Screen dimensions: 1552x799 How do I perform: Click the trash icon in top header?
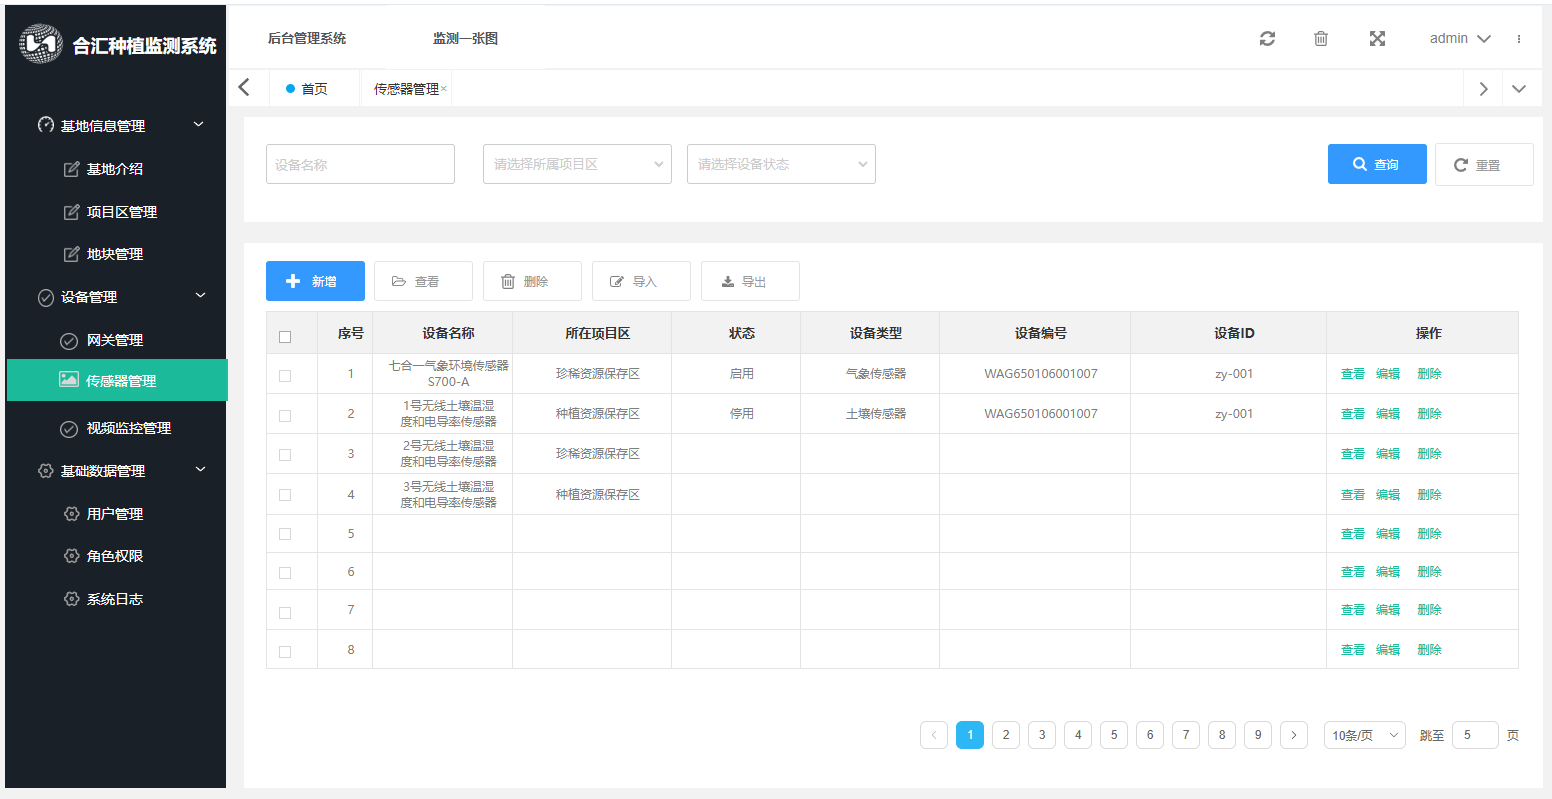coord(1321,39)
